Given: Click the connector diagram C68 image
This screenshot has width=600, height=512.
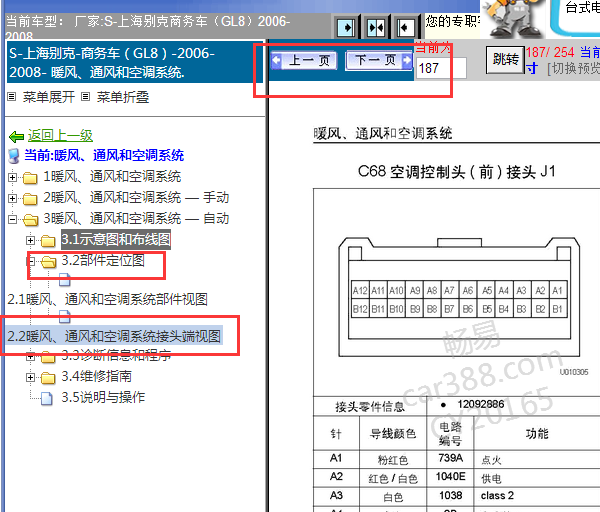Looking at the screenshot, I should (459, 297).
